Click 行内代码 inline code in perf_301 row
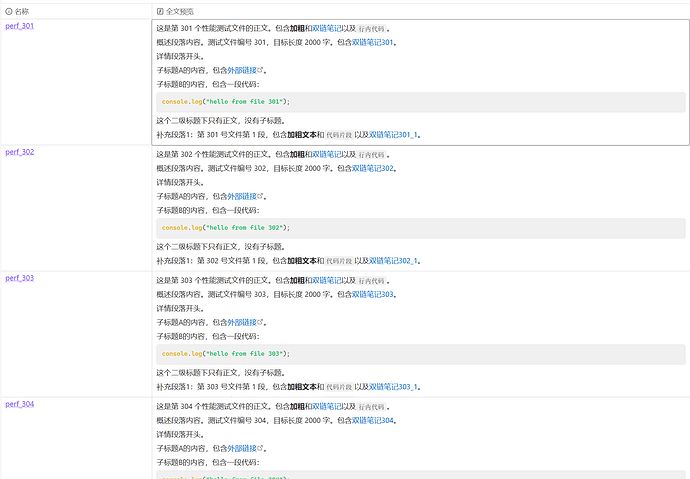690x479 pixels. [371, 29]
